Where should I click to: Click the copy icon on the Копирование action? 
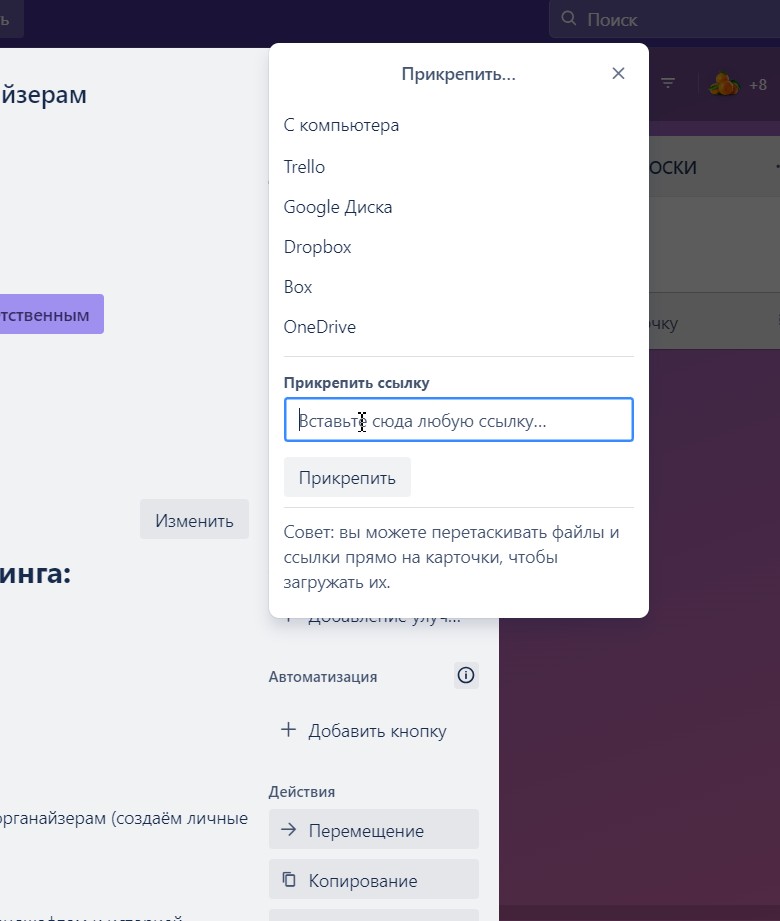(x=287, y=880)
